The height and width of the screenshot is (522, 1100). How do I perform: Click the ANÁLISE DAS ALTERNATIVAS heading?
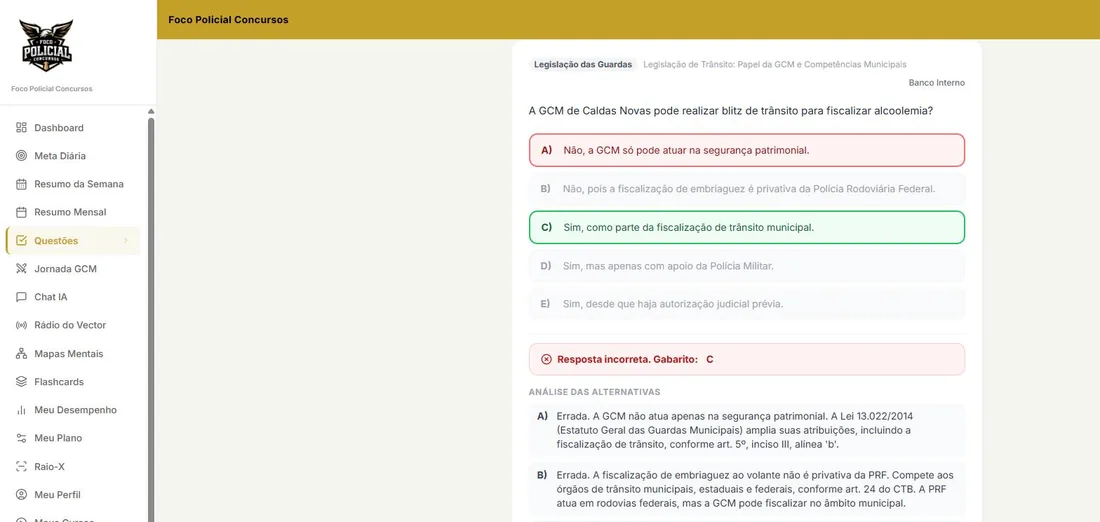[594, 392]
